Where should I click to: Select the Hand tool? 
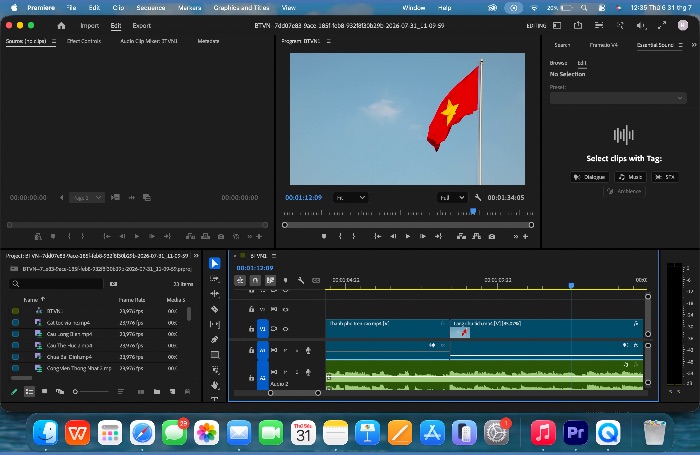pyautogui.click(x=215, y=385)
